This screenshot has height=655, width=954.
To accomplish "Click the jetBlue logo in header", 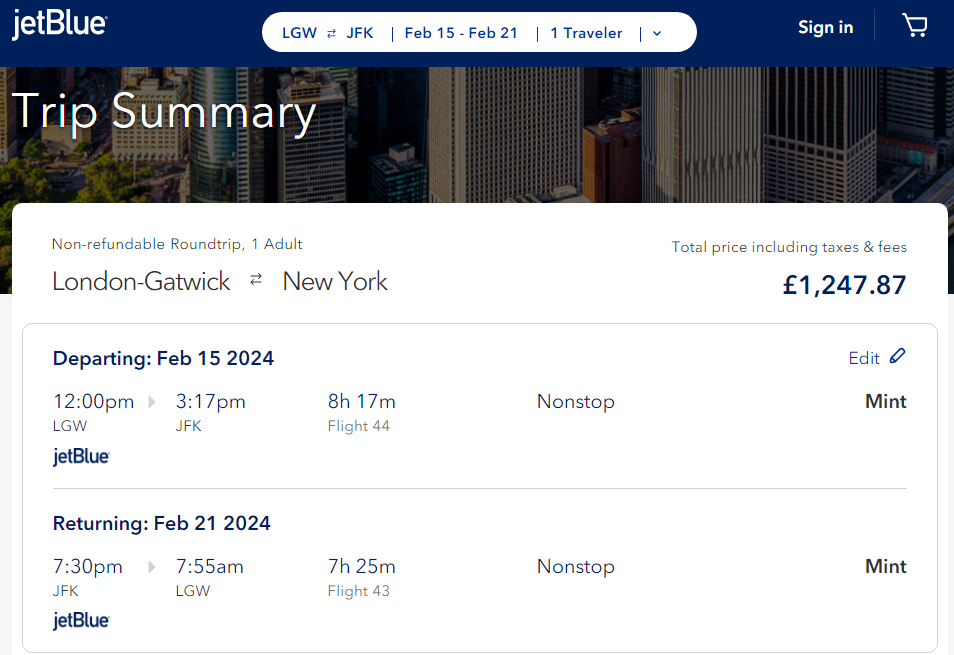I will click(60, 26).
